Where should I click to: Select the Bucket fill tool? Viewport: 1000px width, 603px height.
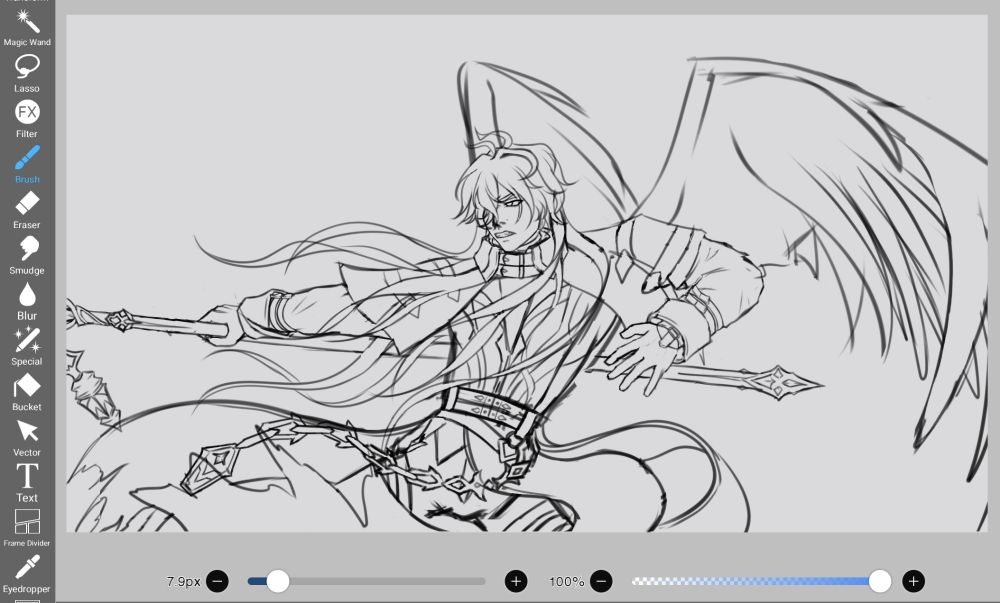click(27, 392)
